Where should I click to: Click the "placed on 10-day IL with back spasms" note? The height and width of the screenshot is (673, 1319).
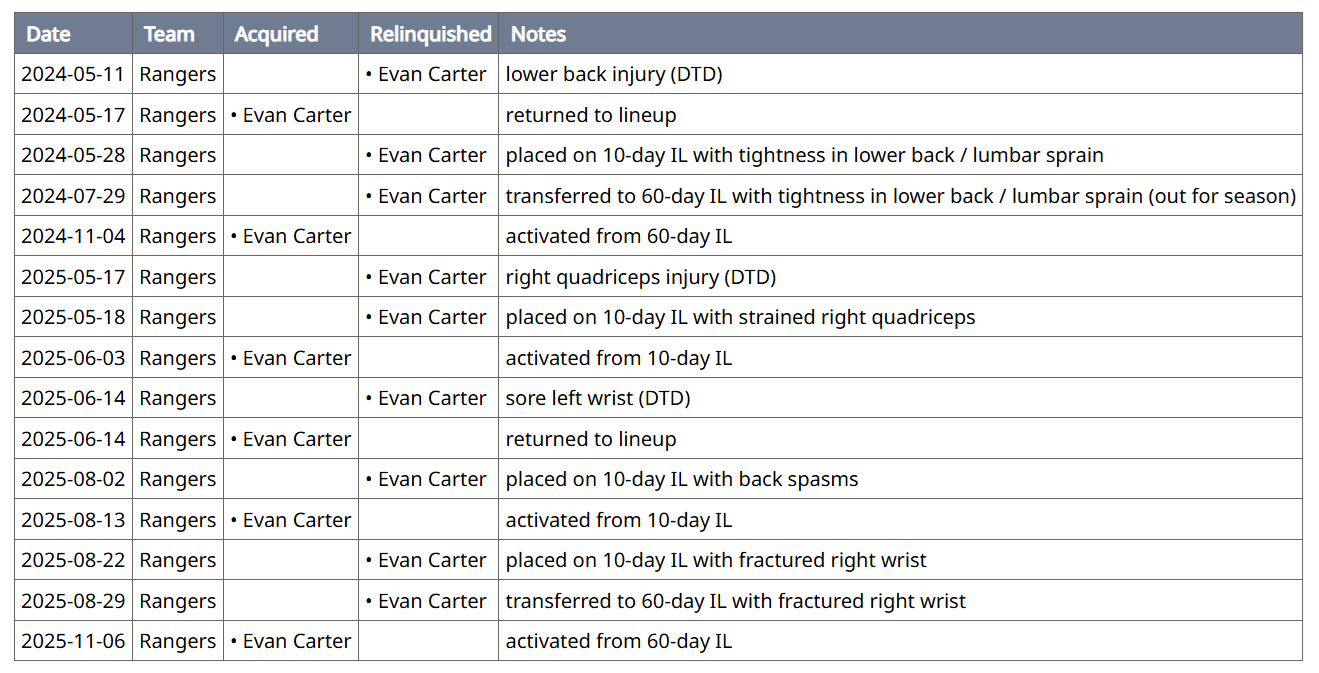(x=681, y=479)
